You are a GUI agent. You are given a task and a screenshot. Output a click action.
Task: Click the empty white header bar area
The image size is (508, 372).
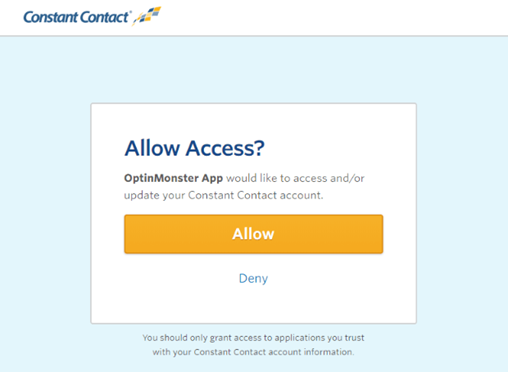click(333, 17)
